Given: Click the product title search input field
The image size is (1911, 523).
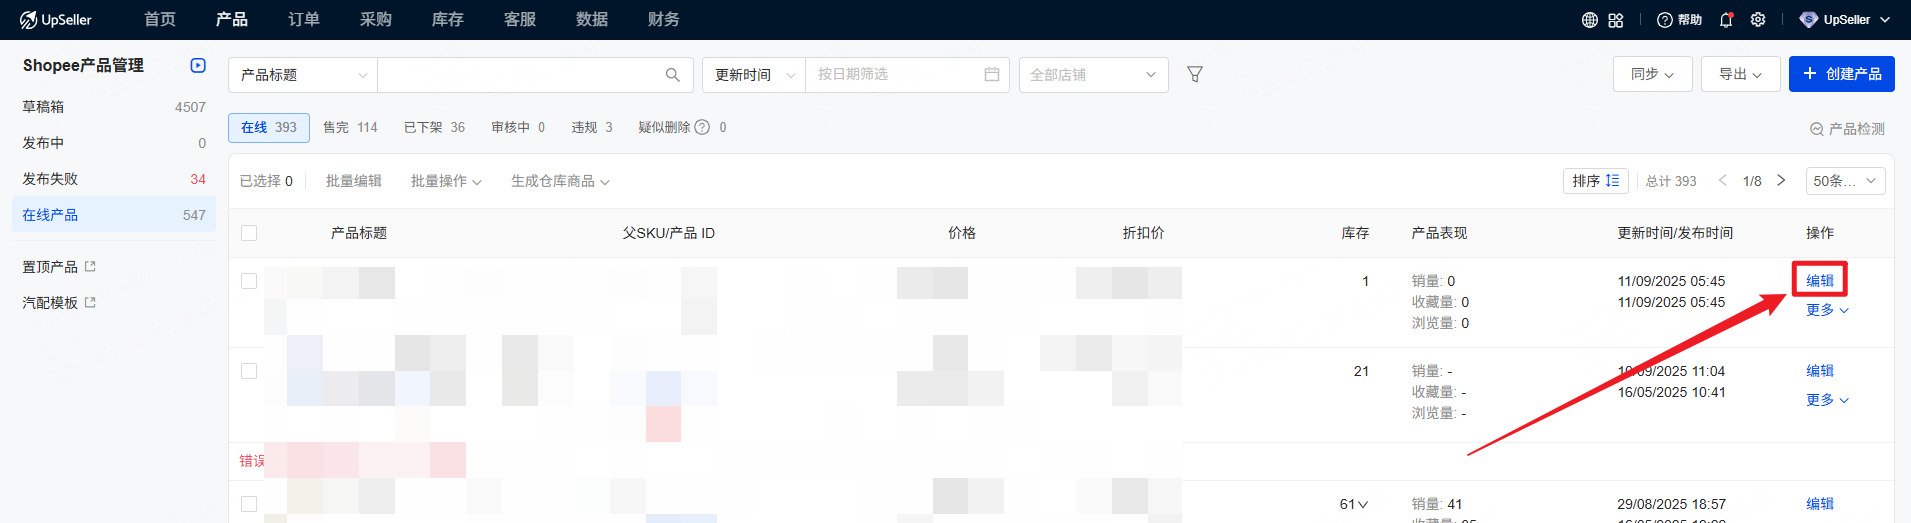Looking at the screenshot, I should click(x=520, y=75).
